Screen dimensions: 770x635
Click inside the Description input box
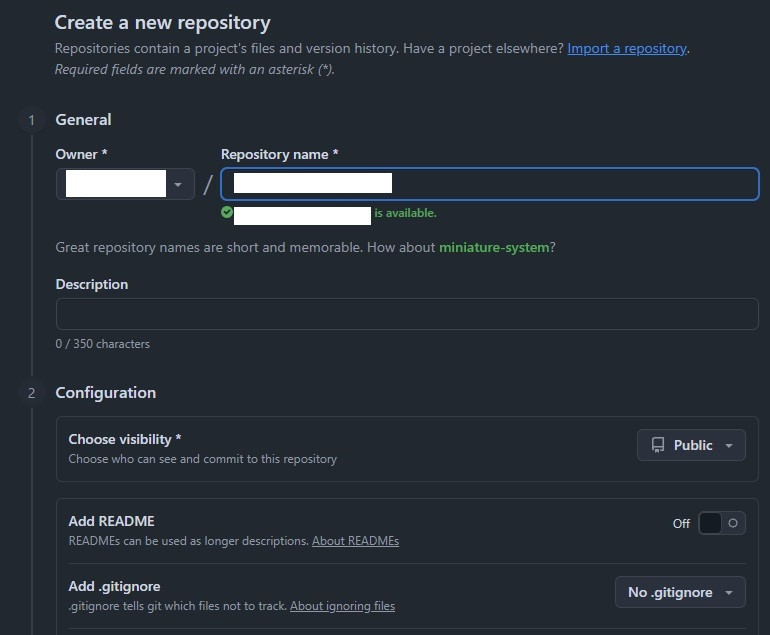click(407, 314)
